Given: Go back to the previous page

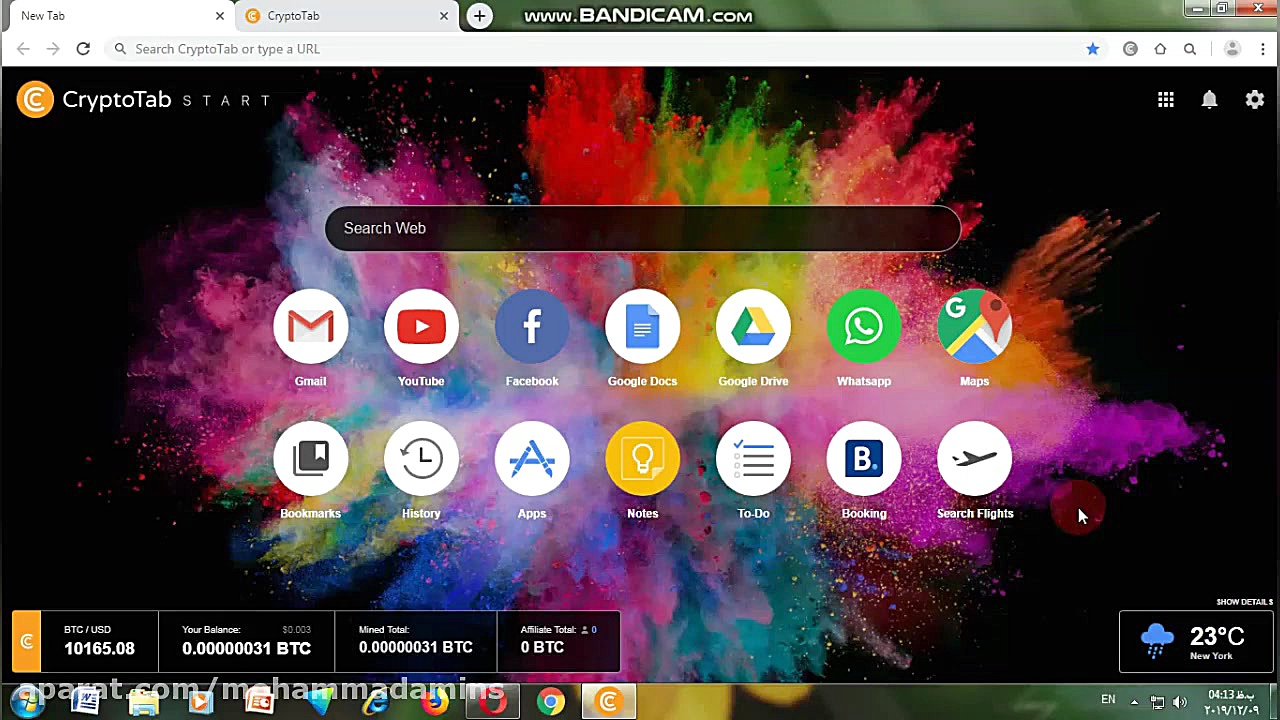Looking at the screenshot, I should click(x=23, y=49).
